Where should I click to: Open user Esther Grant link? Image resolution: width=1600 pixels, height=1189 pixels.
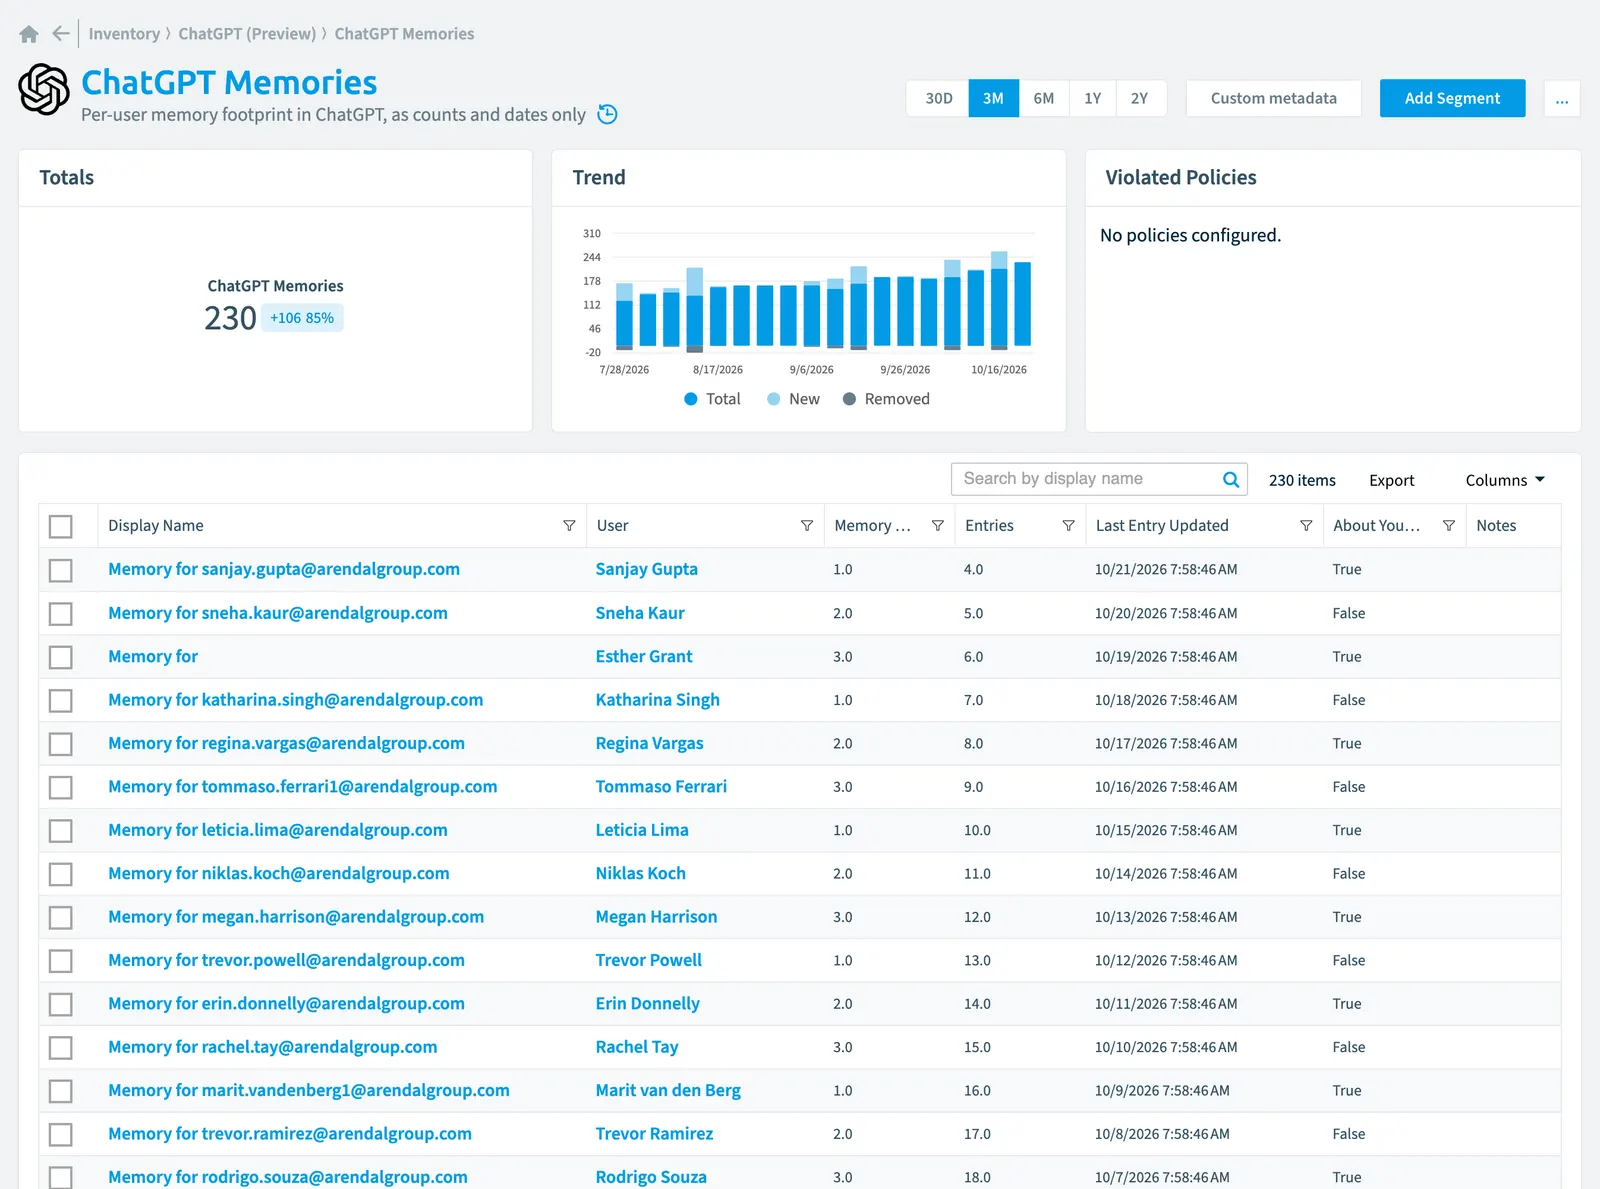[644, 656]
